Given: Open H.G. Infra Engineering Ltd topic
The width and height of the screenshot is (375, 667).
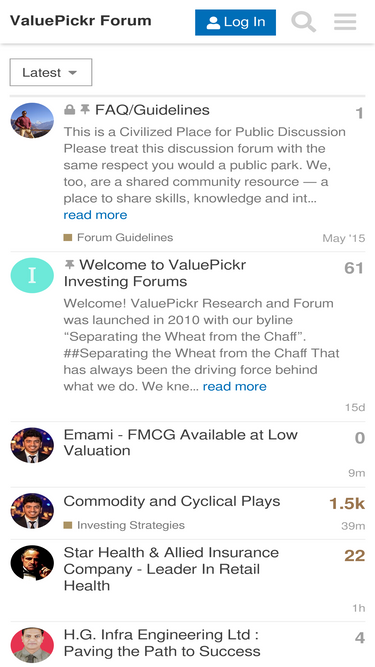Looking at the screenshot, I should point(162,643).
